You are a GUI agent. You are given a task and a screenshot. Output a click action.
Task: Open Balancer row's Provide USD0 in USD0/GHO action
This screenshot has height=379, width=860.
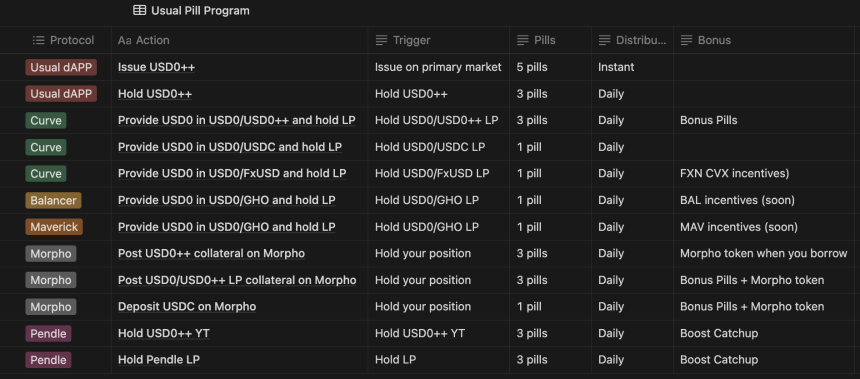click(x=227, y=200)
